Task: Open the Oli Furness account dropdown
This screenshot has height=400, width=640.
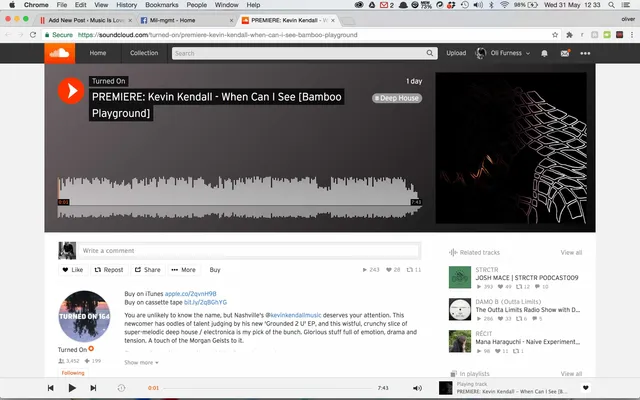Action: [x=502, y=53]
